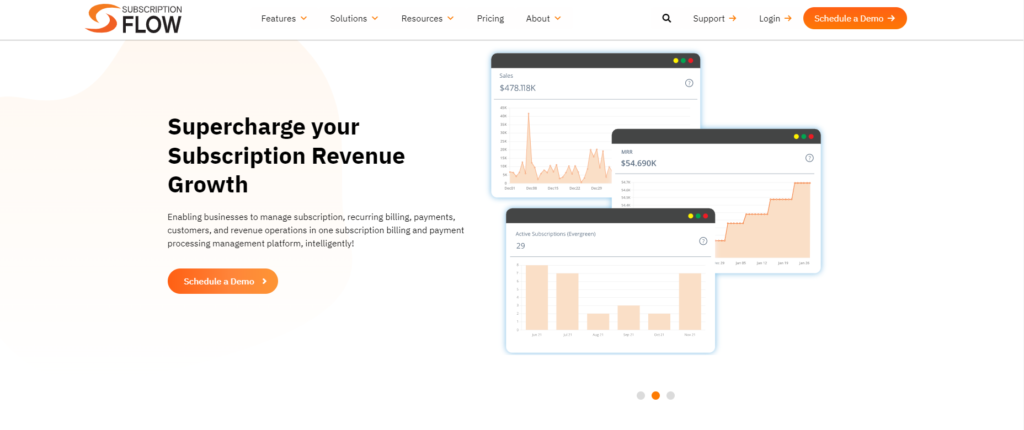
Task: Click red dot on Sales window
Action: pyautogui.click(x=690, y=61)
